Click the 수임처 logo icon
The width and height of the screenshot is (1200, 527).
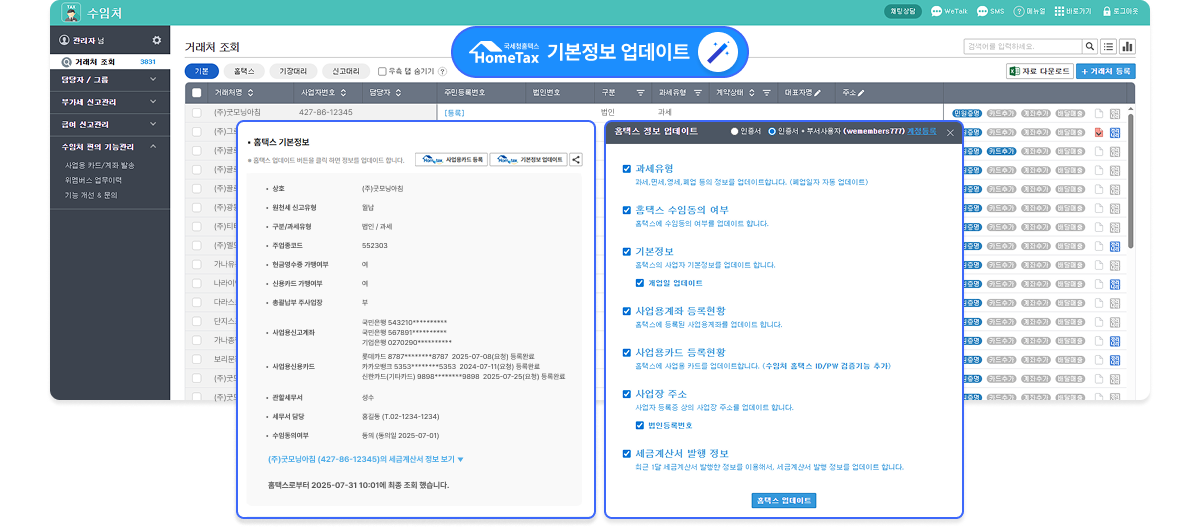71,12
